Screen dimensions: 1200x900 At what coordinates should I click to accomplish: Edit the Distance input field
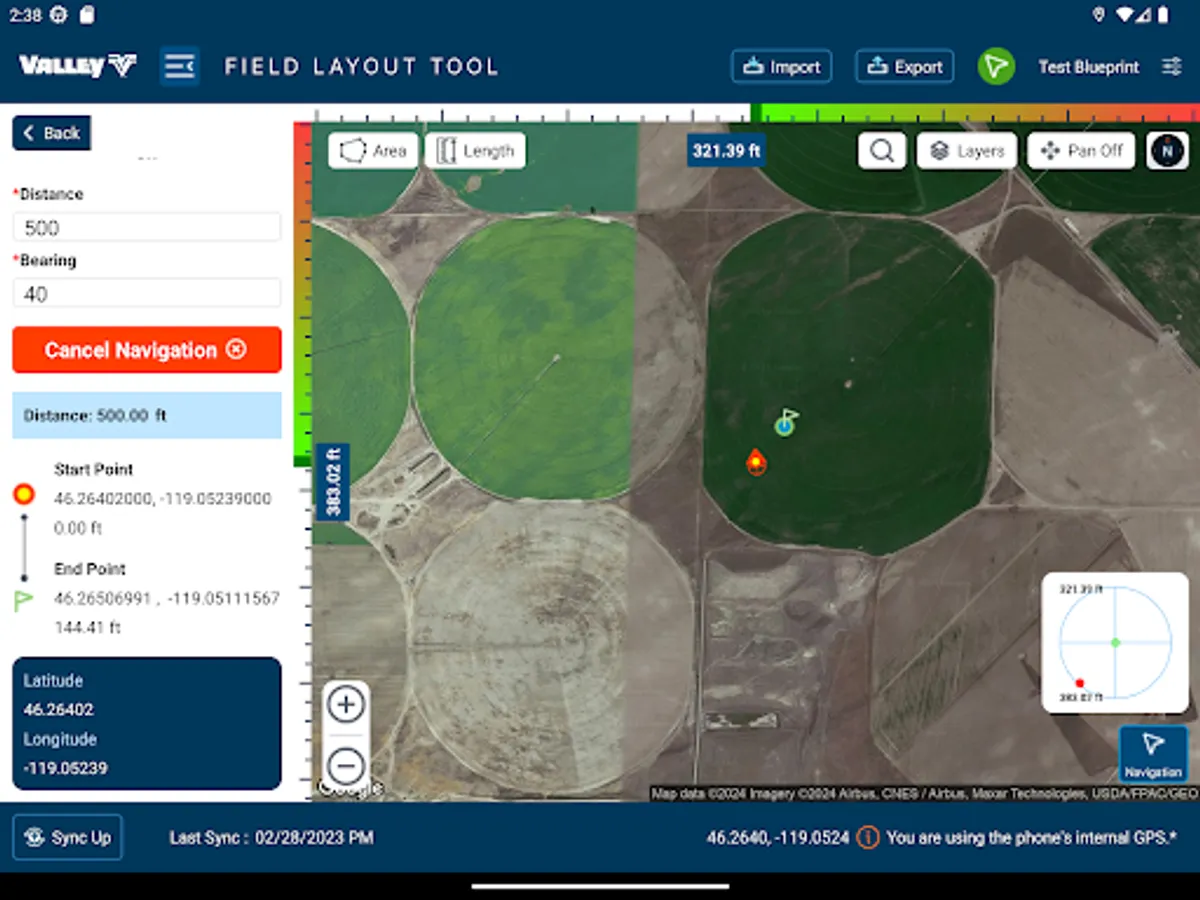[x=146, y=227]
